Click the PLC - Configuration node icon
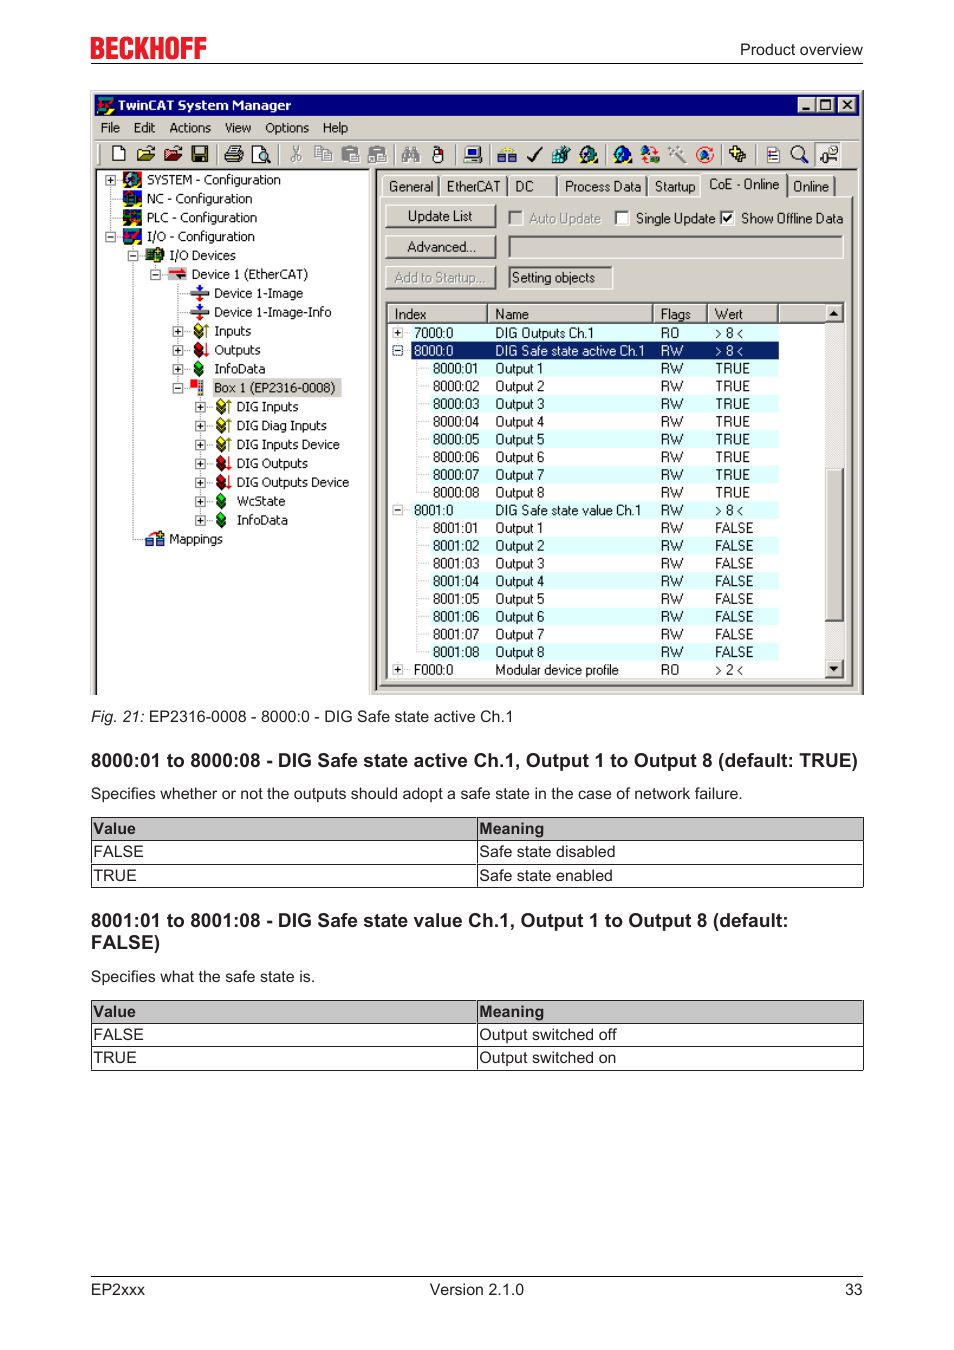 point(132,217)
